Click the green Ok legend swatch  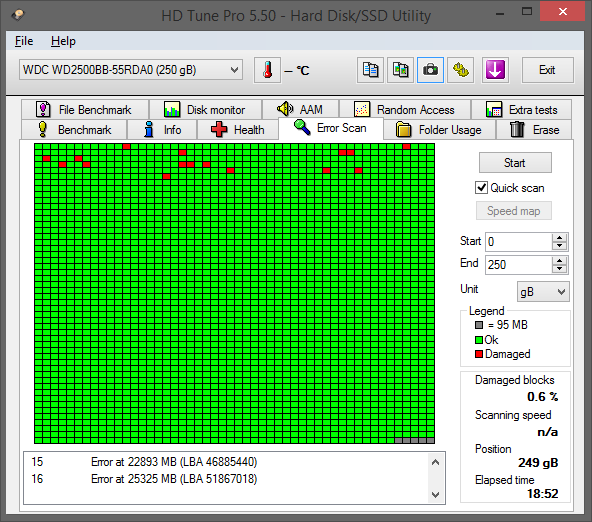tap(479, 340)
